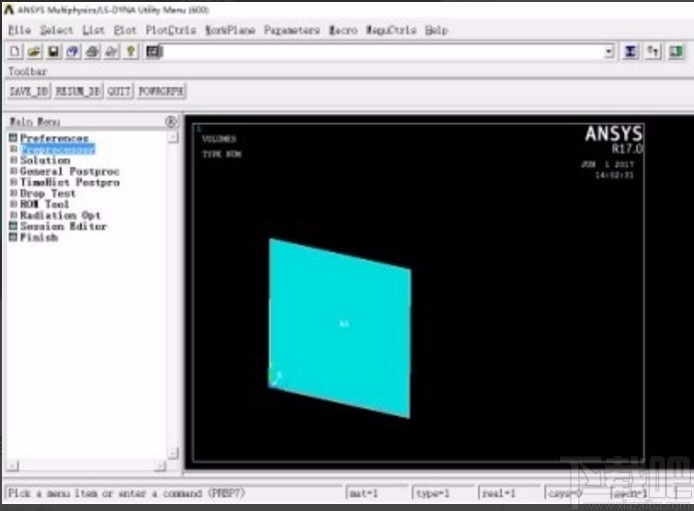Click the POWRGRPH toolbar button
694x511 pixels.
(161, 91)
